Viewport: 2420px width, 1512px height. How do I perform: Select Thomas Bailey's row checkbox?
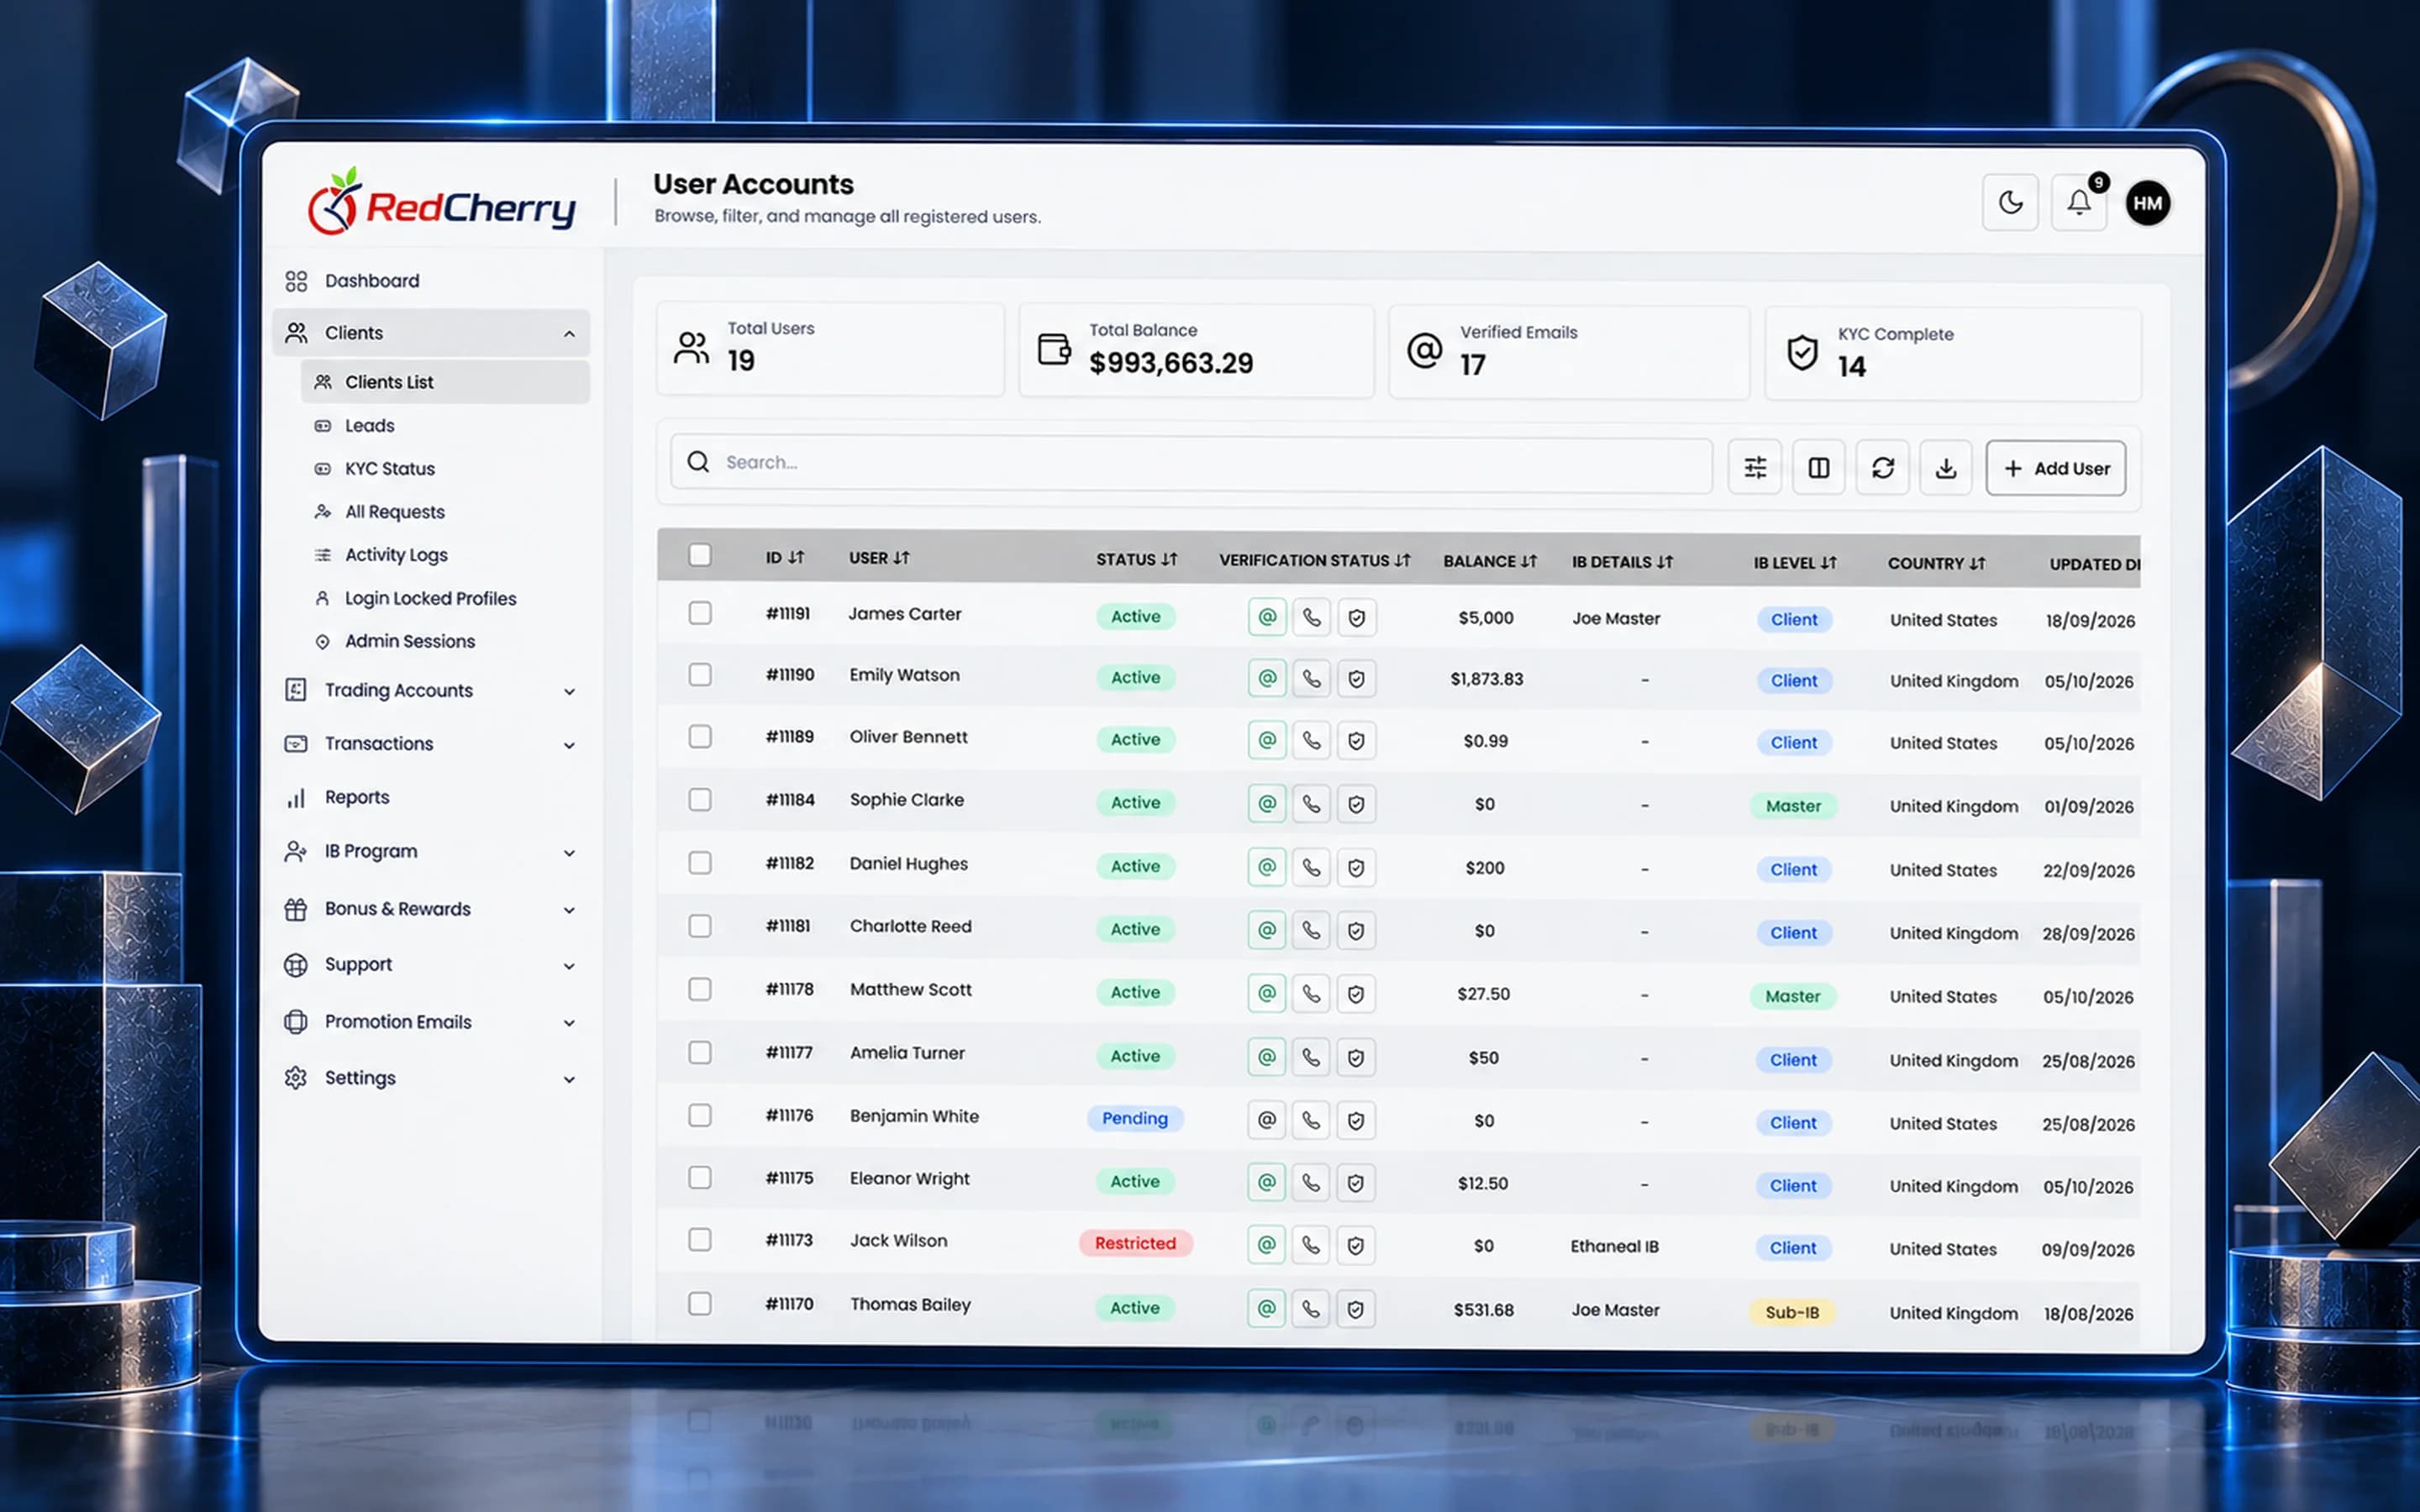700,1303
